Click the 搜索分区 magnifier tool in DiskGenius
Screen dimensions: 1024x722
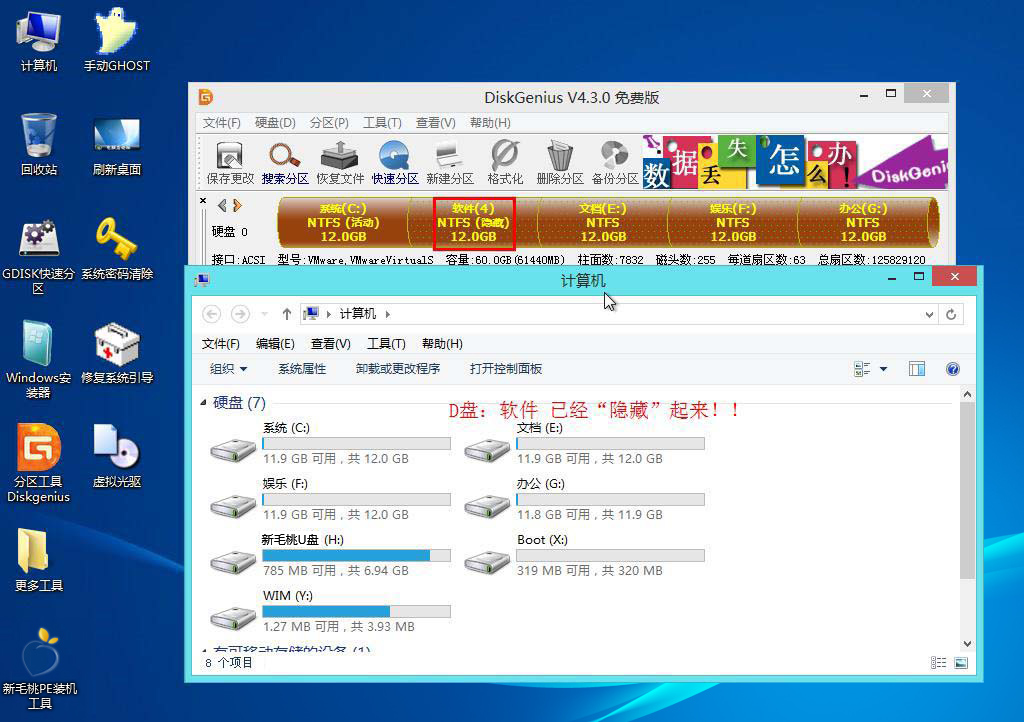click(x=285, y=163)
